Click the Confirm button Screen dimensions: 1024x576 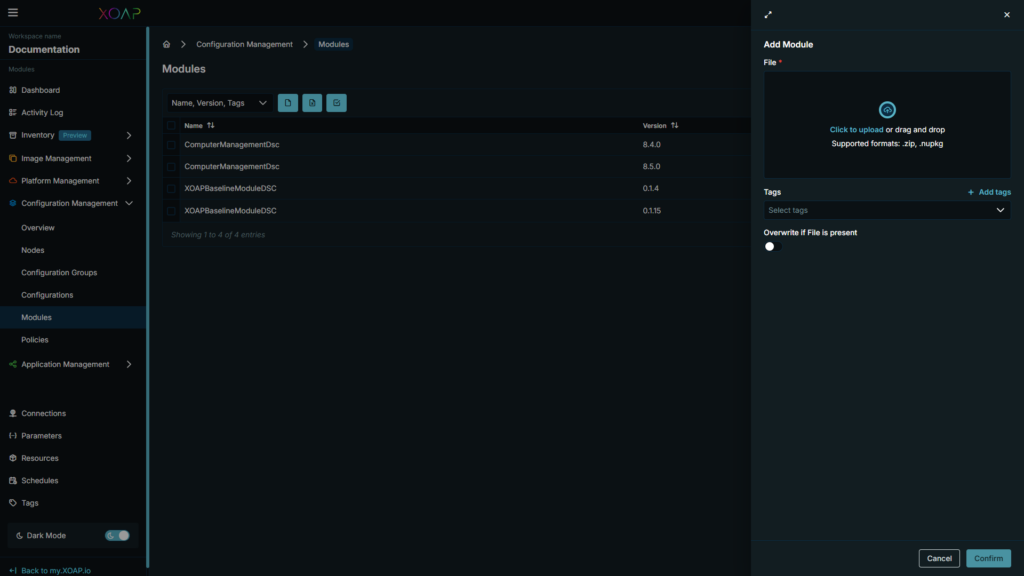(988, 558)
